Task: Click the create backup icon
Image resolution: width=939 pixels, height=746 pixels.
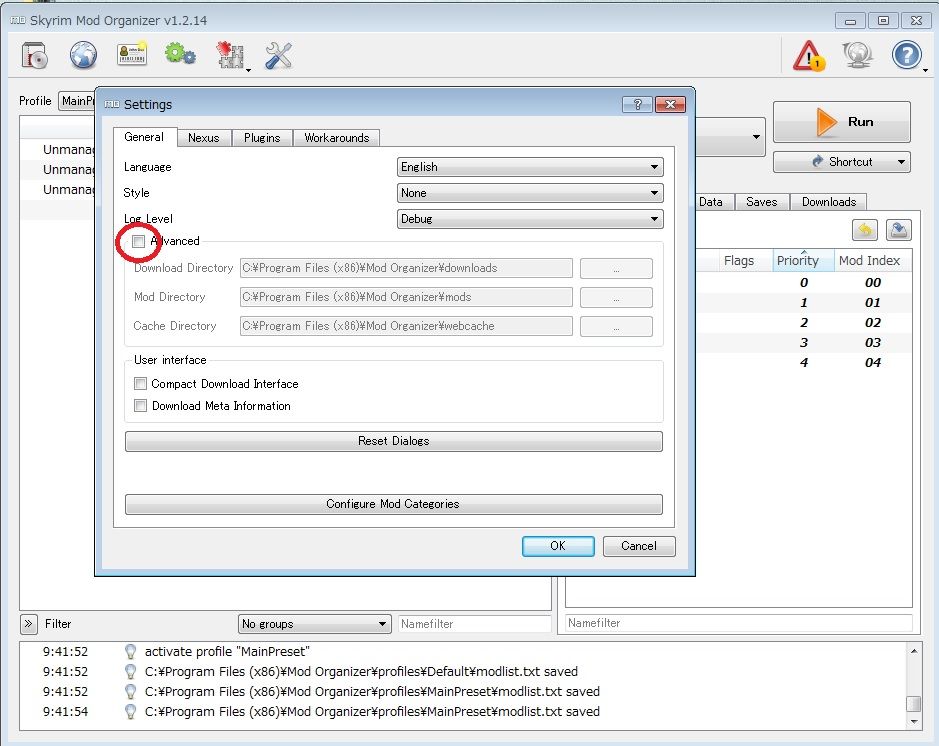Action: coord(898,230)
